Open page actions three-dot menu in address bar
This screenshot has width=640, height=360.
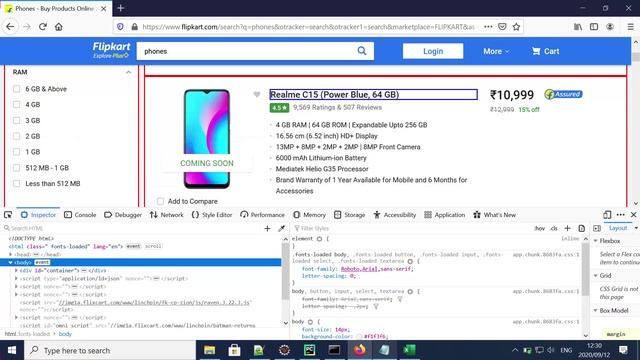coord(488,27)
